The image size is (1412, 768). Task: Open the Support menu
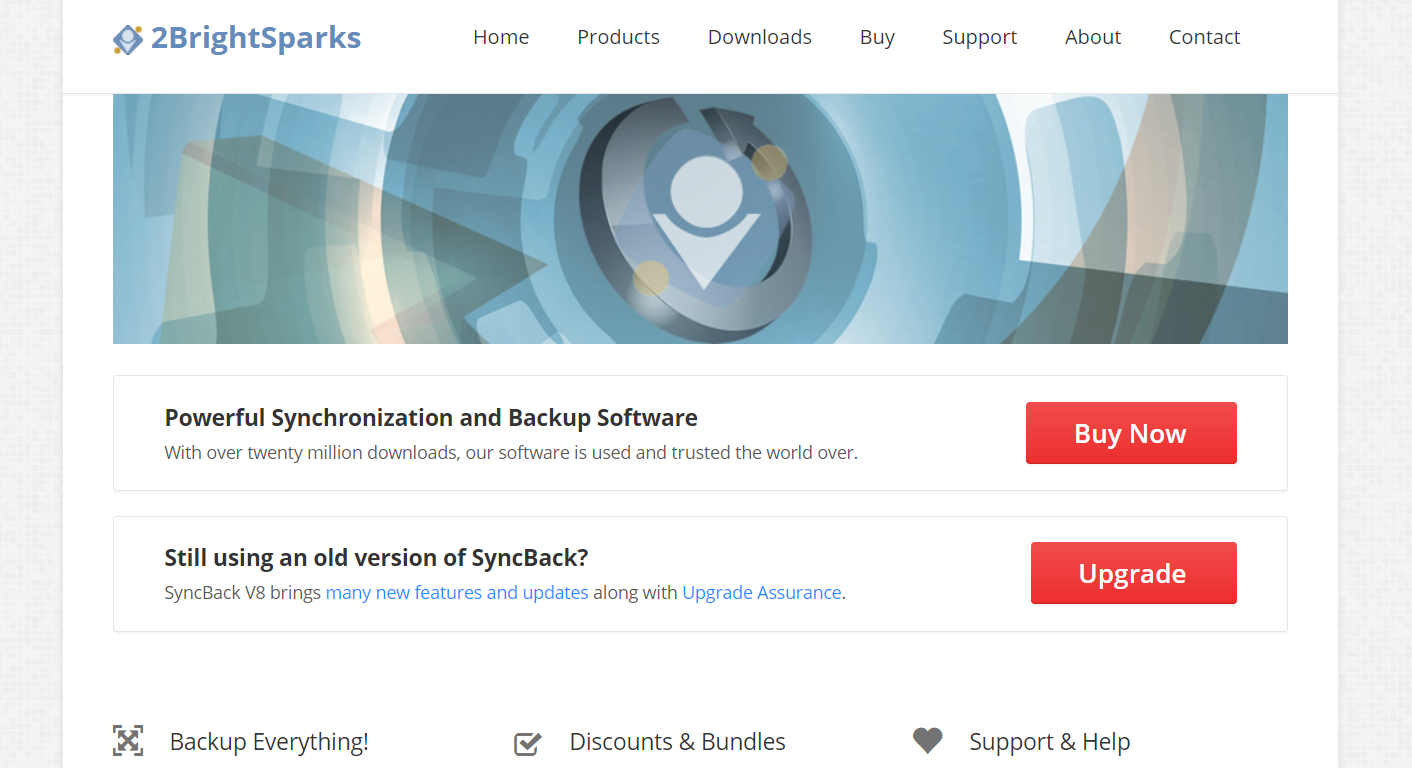tap(979, 37)
